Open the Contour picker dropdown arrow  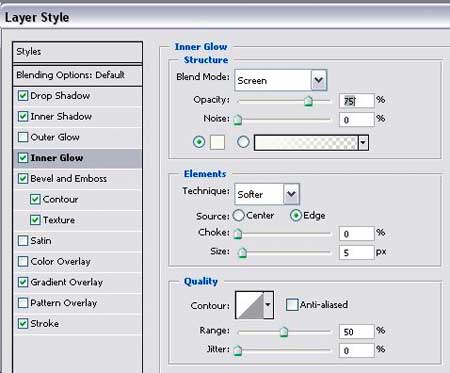[x=268, y=305]
